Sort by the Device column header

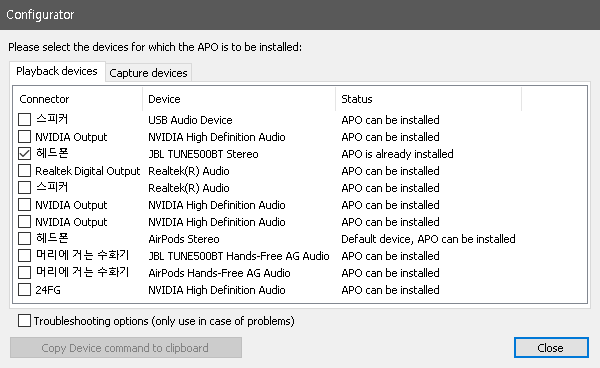(x=239, y=99)
